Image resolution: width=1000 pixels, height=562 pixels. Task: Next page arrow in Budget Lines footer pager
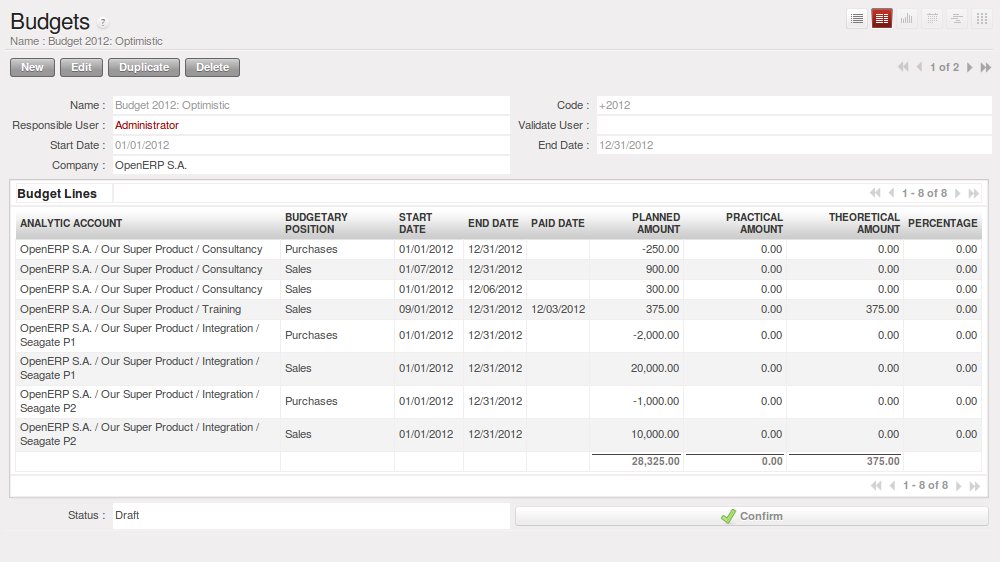coord(959,485)
